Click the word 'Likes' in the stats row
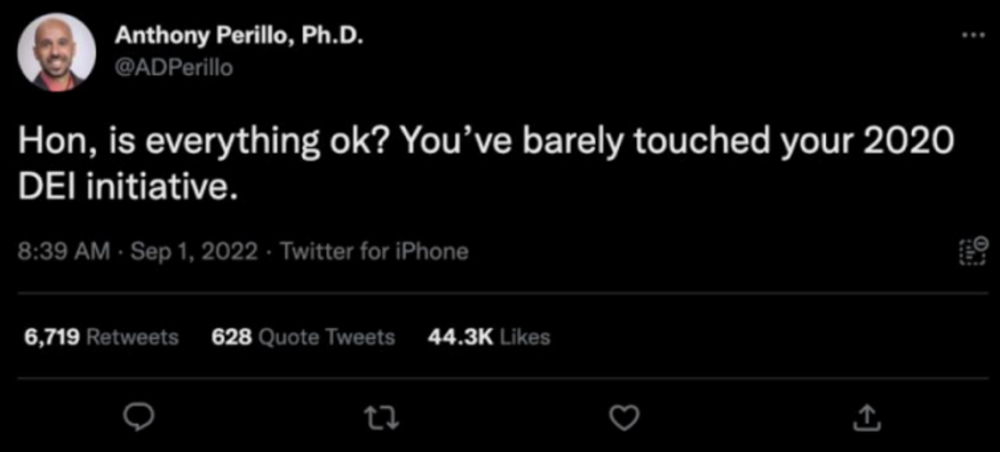 pos(525,336)
